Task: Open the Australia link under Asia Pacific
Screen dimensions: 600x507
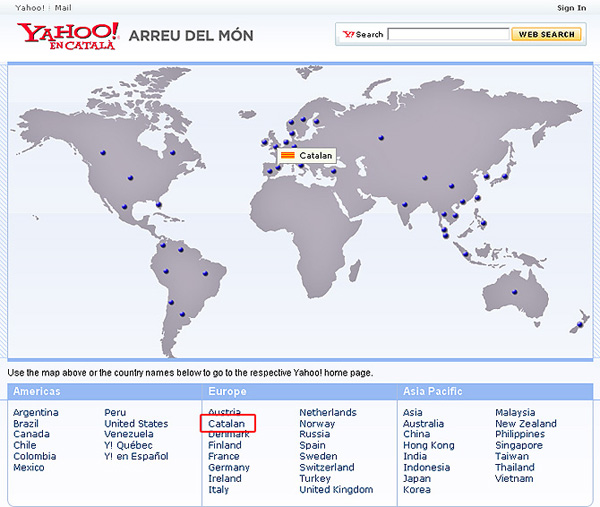Action: coord(423,424)
